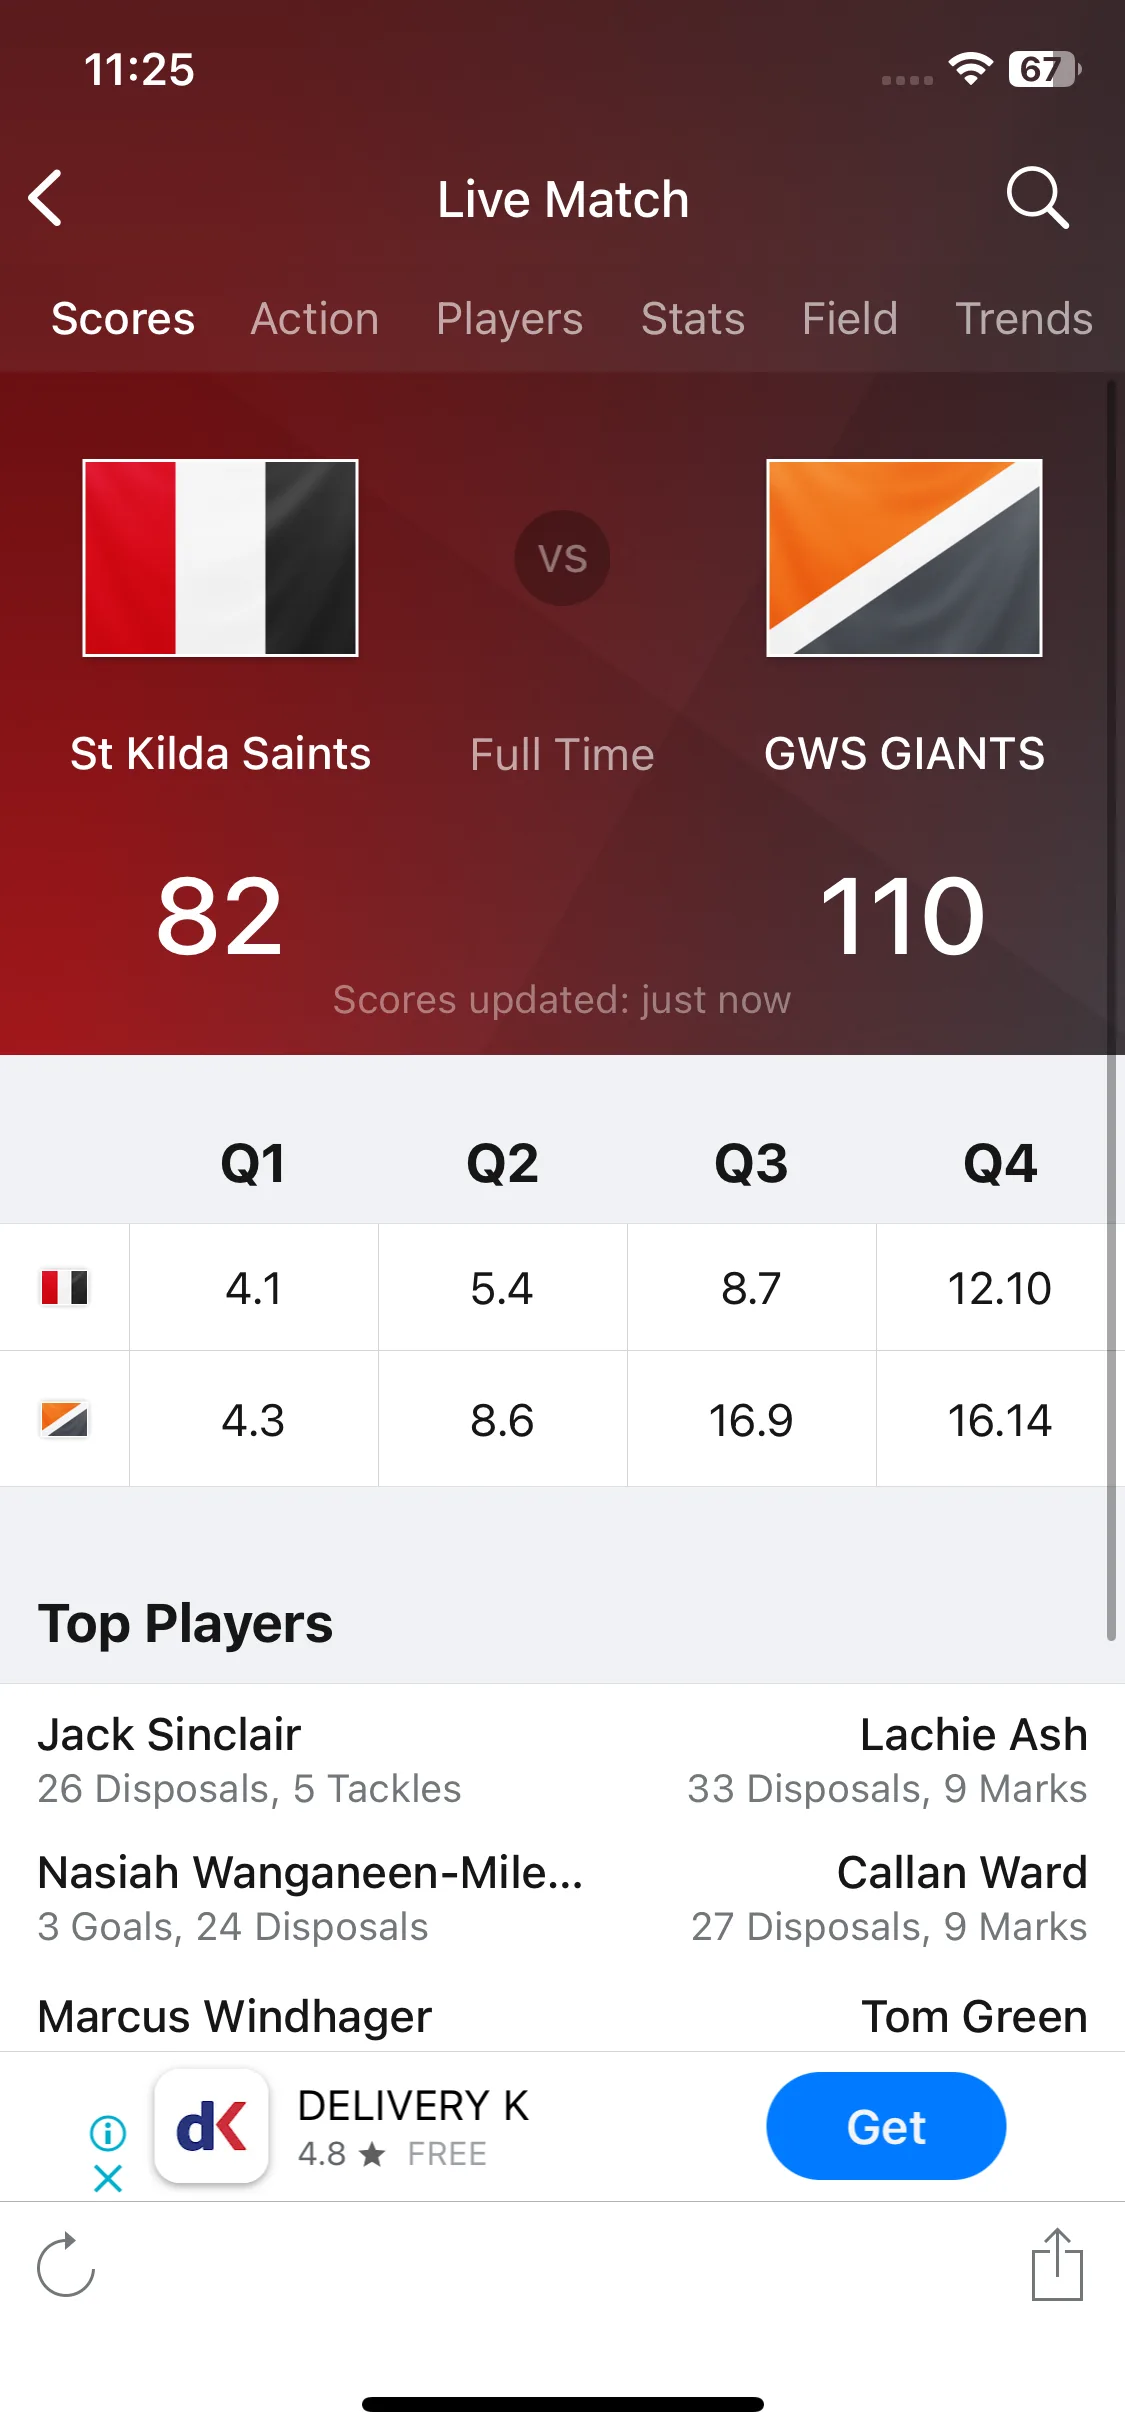The image size is (1125, 2436).
Task: Tap the Delivery K app icon
Action: coord(211,2125)
